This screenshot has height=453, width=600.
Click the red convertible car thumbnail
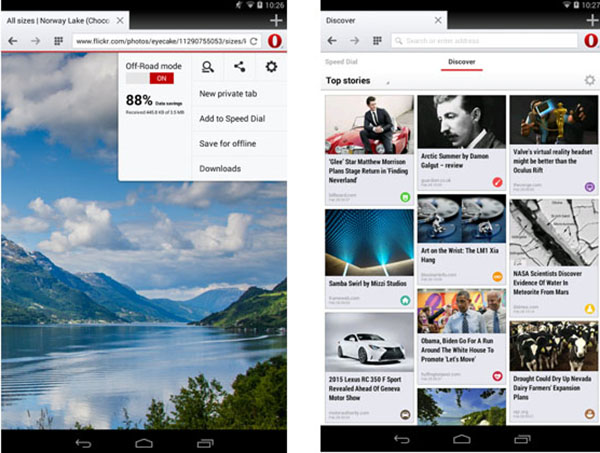click(369, 125)
